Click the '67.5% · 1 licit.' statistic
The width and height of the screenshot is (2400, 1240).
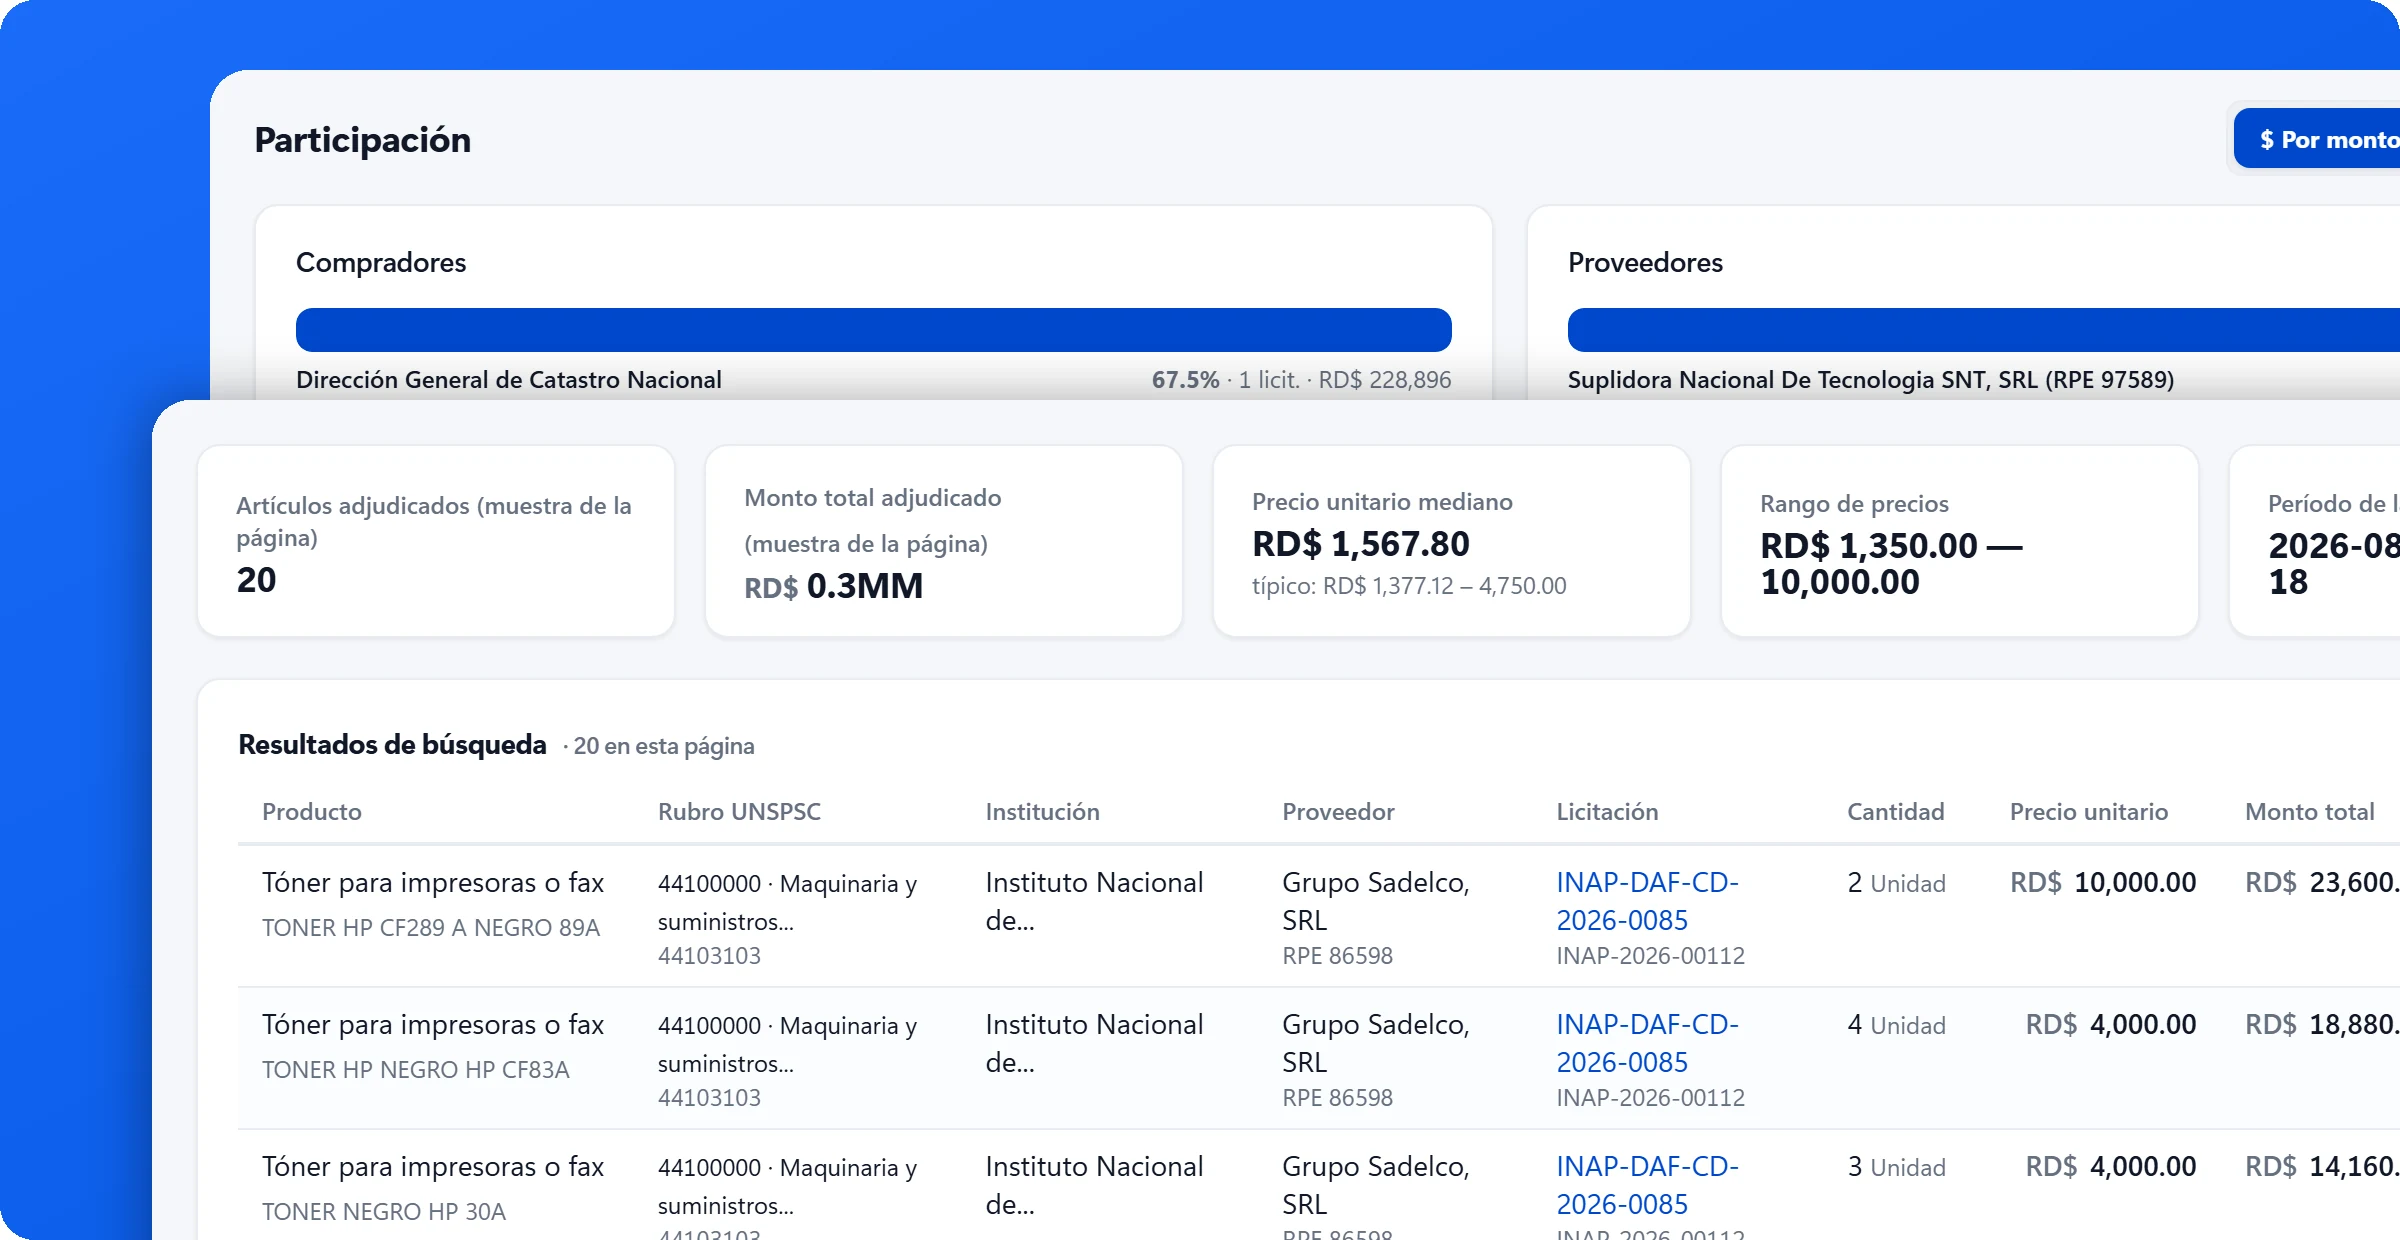tap(1225, 380)
